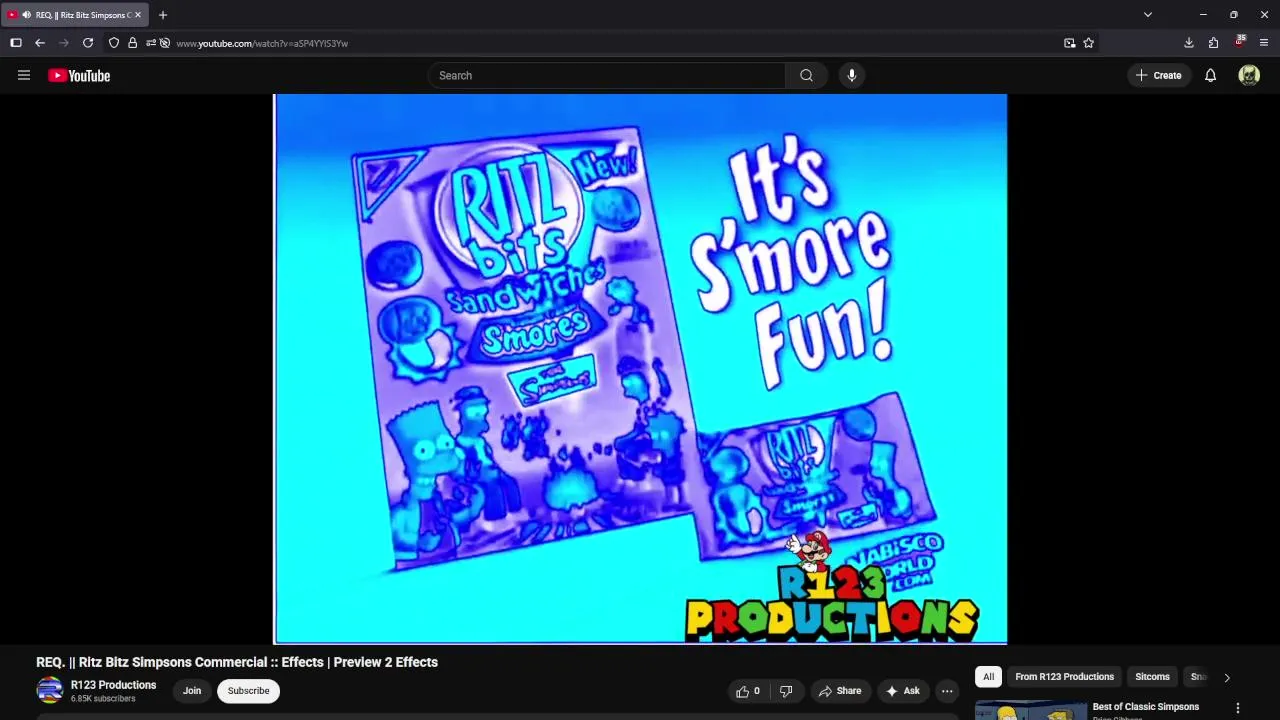Toggle the browser sidebar icon
1280x720 pixels.
(x=16, y=43)
